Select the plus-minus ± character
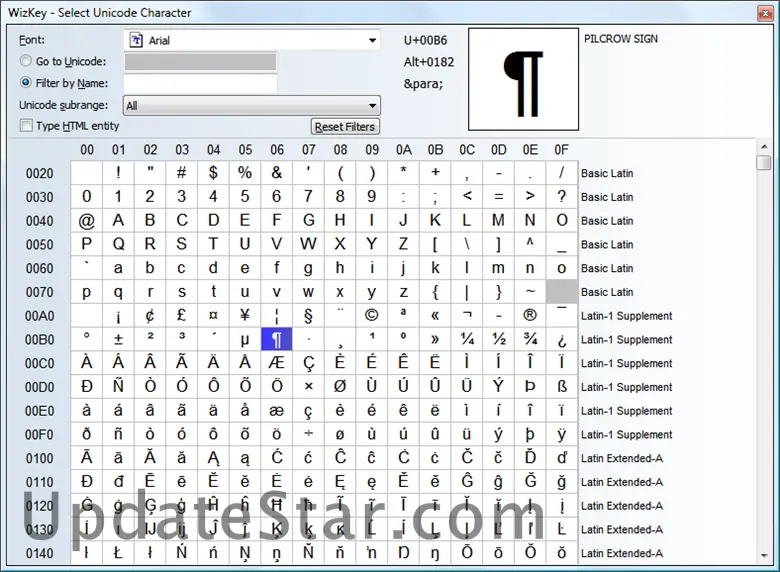The width and height of the screenshot is (780, 572). 118,339
